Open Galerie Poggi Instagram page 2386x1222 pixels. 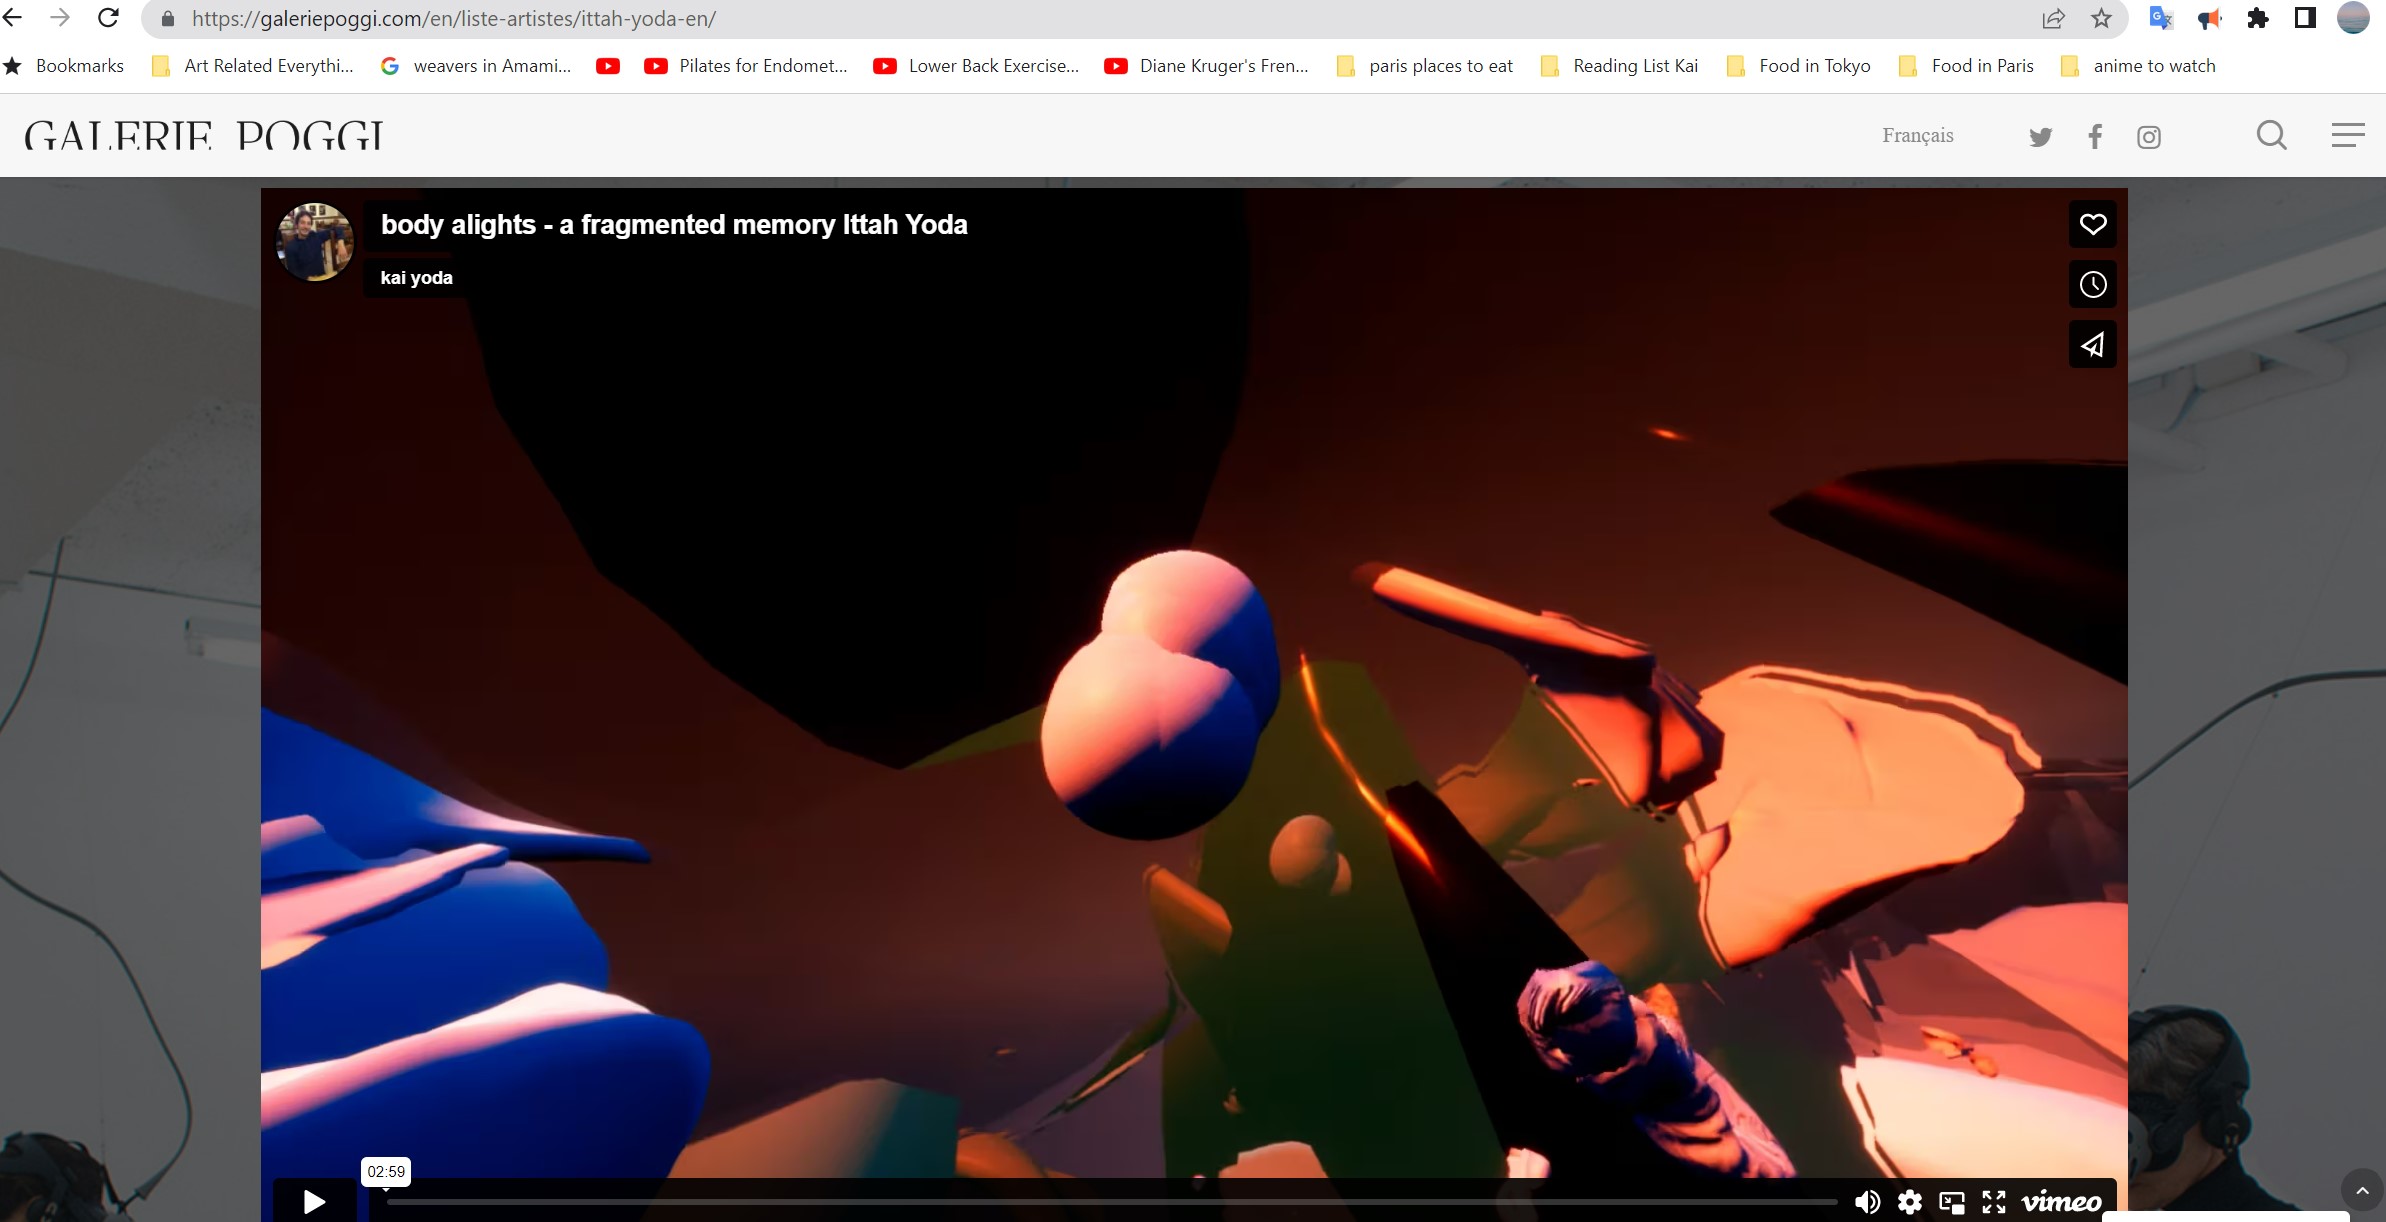click(x=2149, y=137)
